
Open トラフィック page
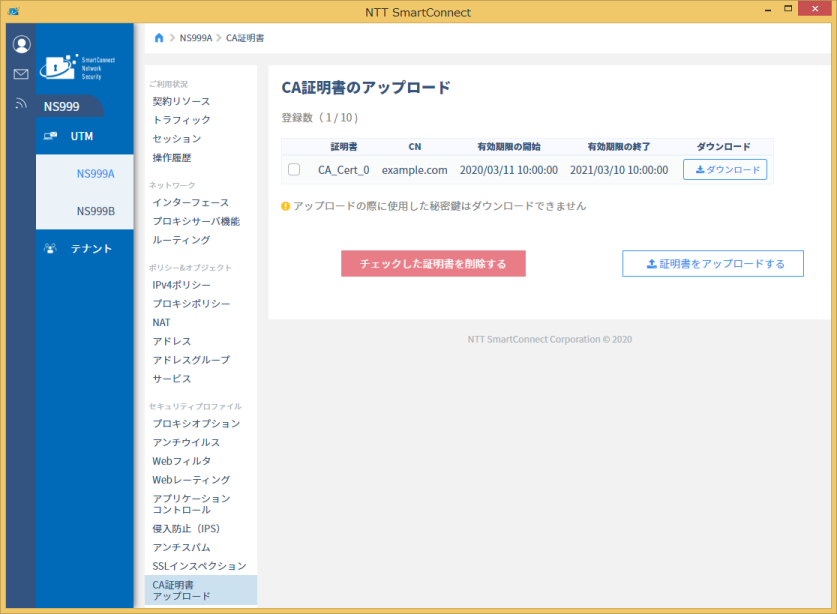tap(181, 120)
